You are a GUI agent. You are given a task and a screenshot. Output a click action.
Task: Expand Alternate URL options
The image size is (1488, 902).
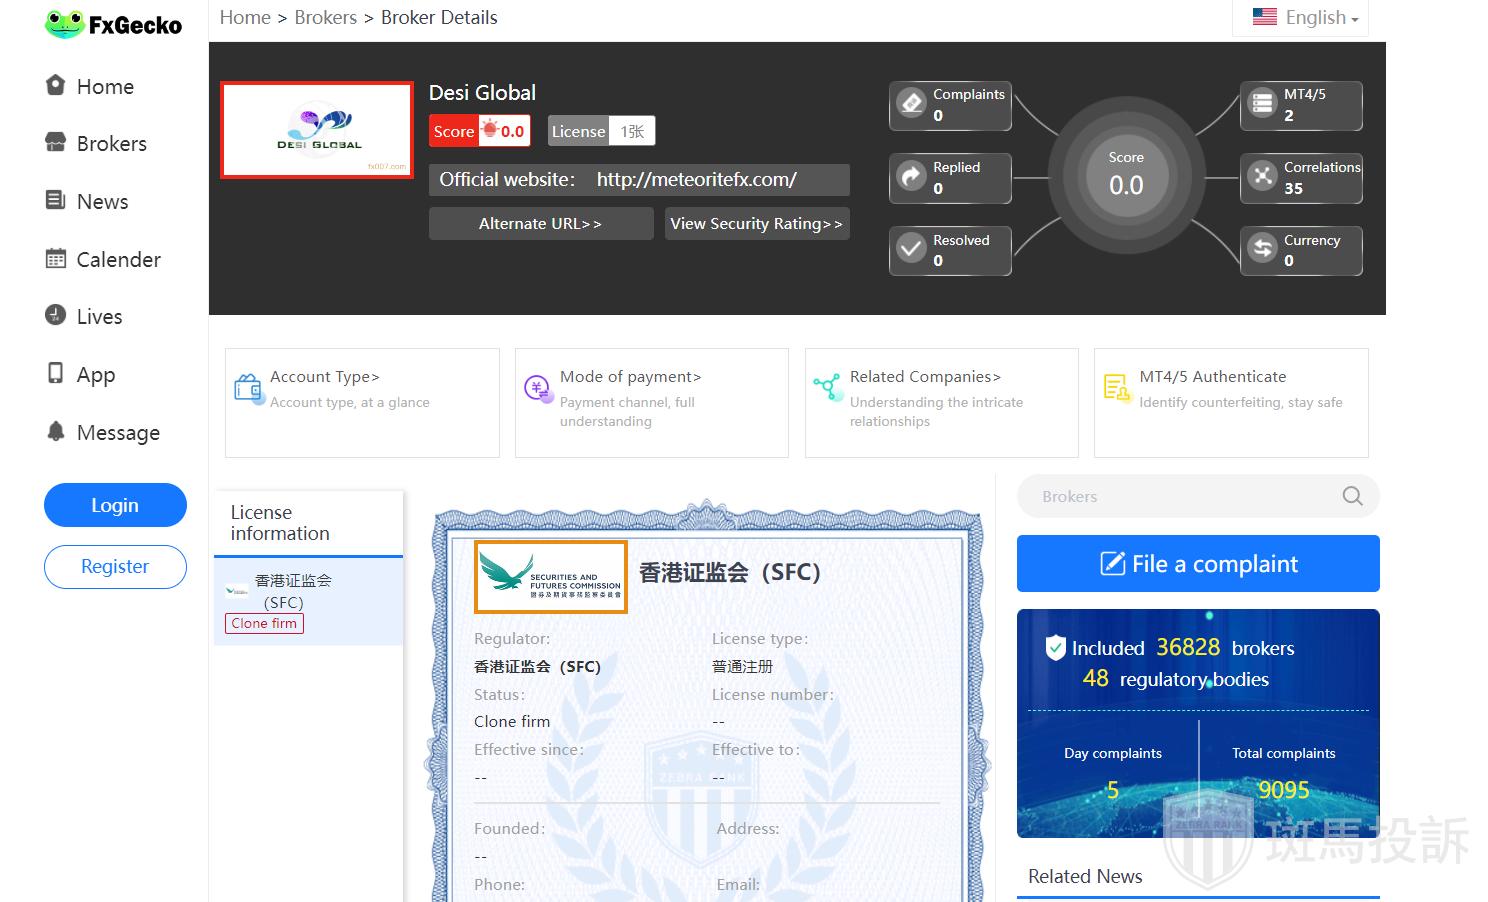tap(540, 224)
